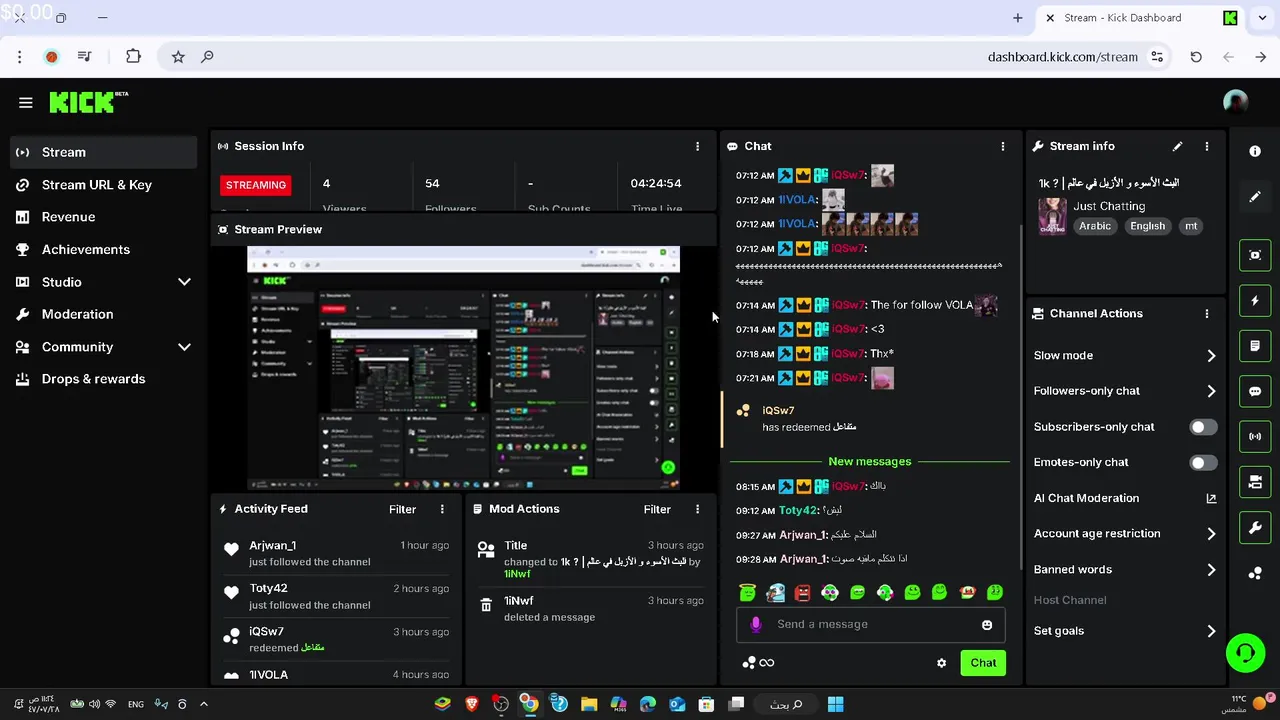Click the English language tag
This screenshot has height=720, width=1280.
1148,226
